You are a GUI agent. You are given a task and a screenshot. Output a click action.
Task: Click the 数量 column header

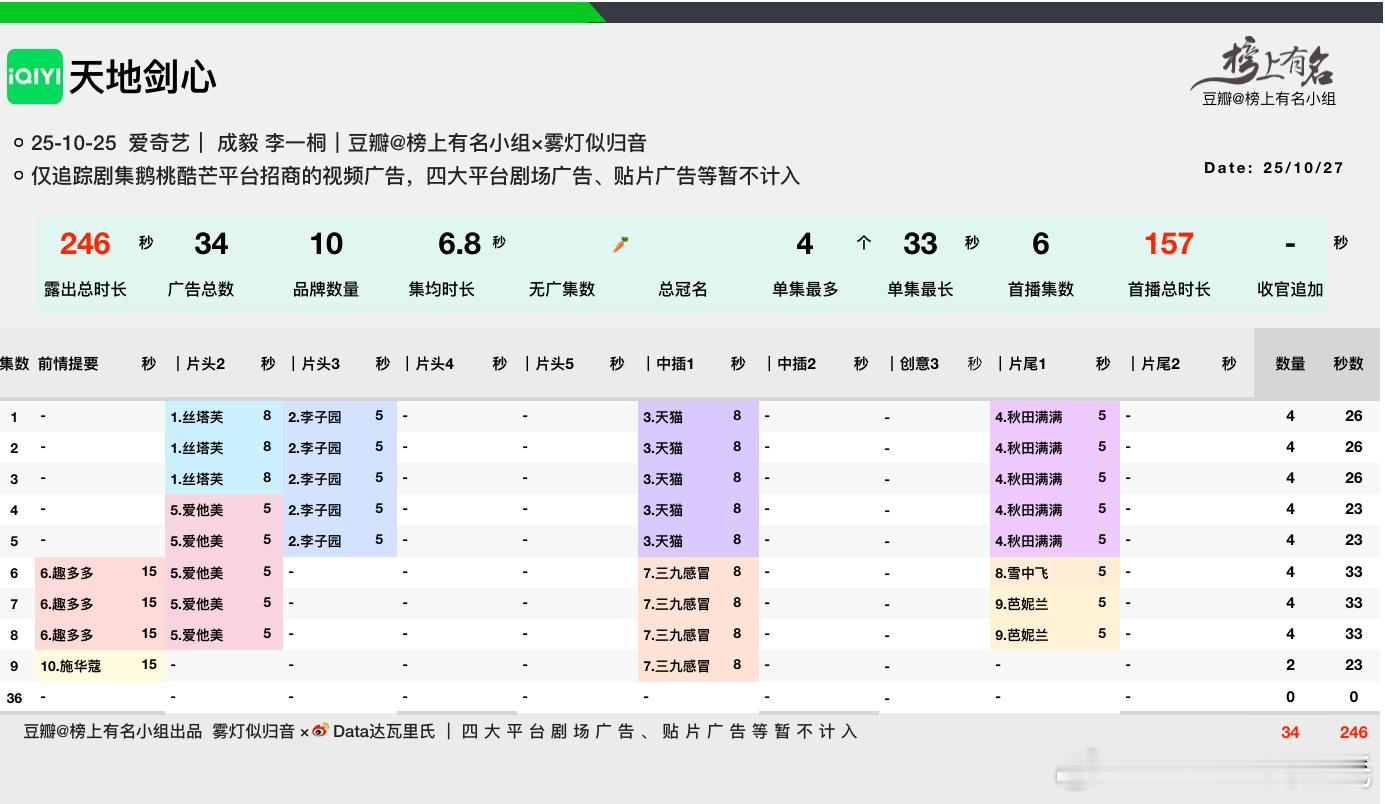(x=1290, y=364)
